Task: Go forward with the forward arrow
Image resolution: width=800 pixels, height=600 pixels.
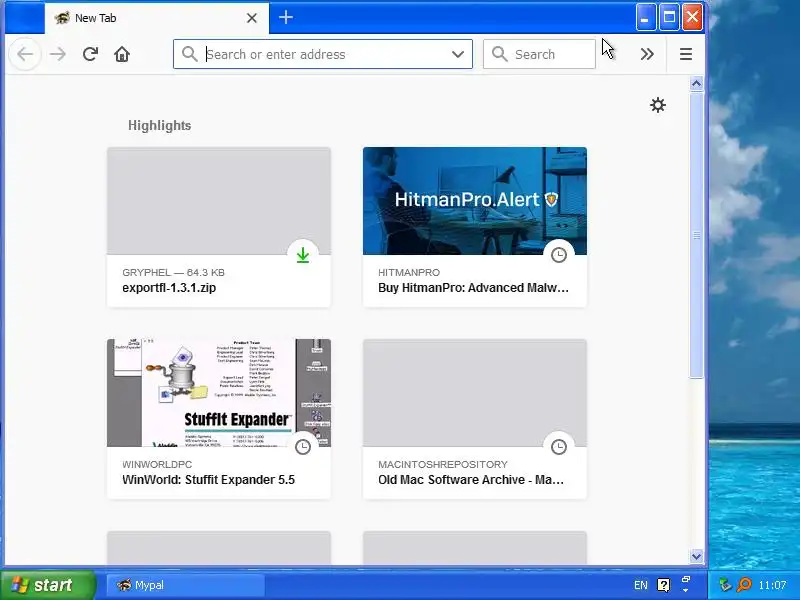Action: (x=58, y=54)
